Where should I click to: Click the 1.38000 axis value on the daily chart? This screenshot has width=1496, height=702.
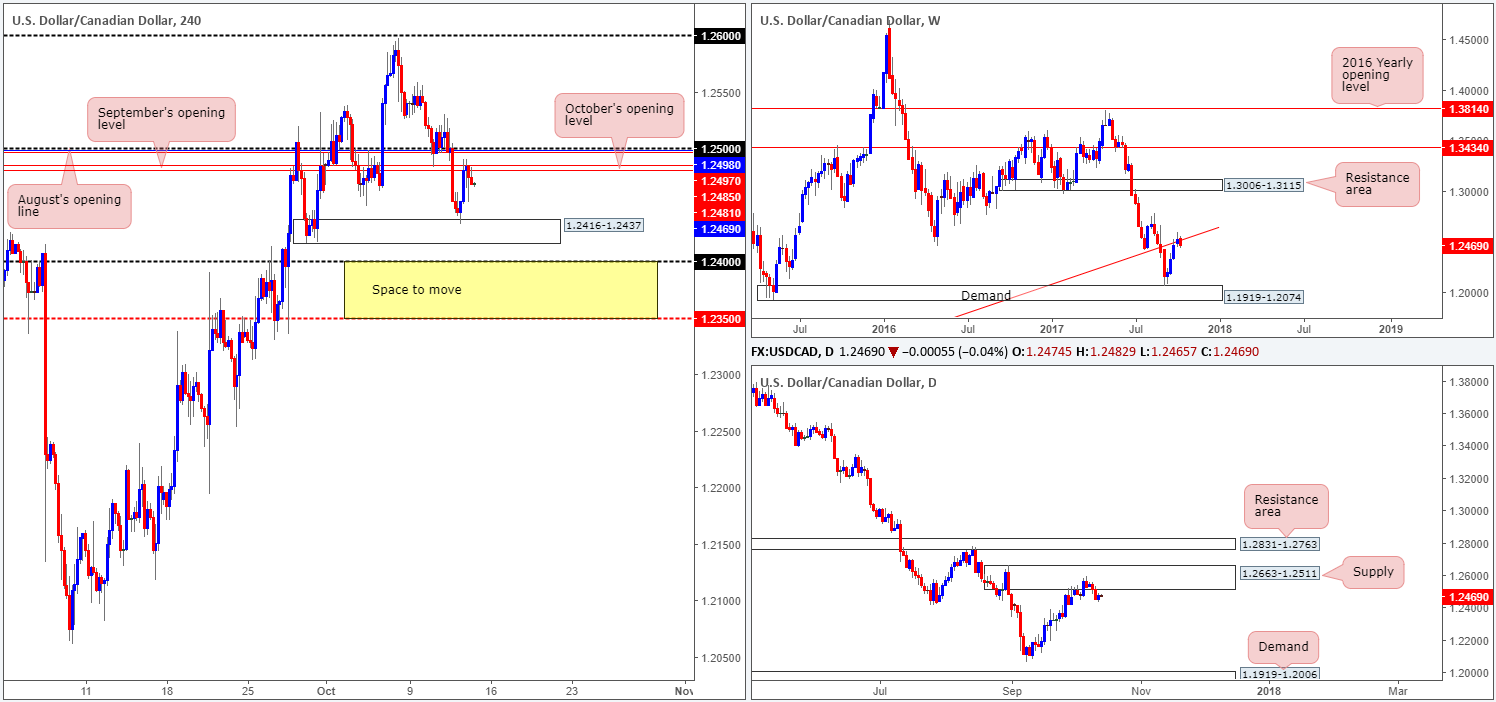click(x=1467, y=382)
